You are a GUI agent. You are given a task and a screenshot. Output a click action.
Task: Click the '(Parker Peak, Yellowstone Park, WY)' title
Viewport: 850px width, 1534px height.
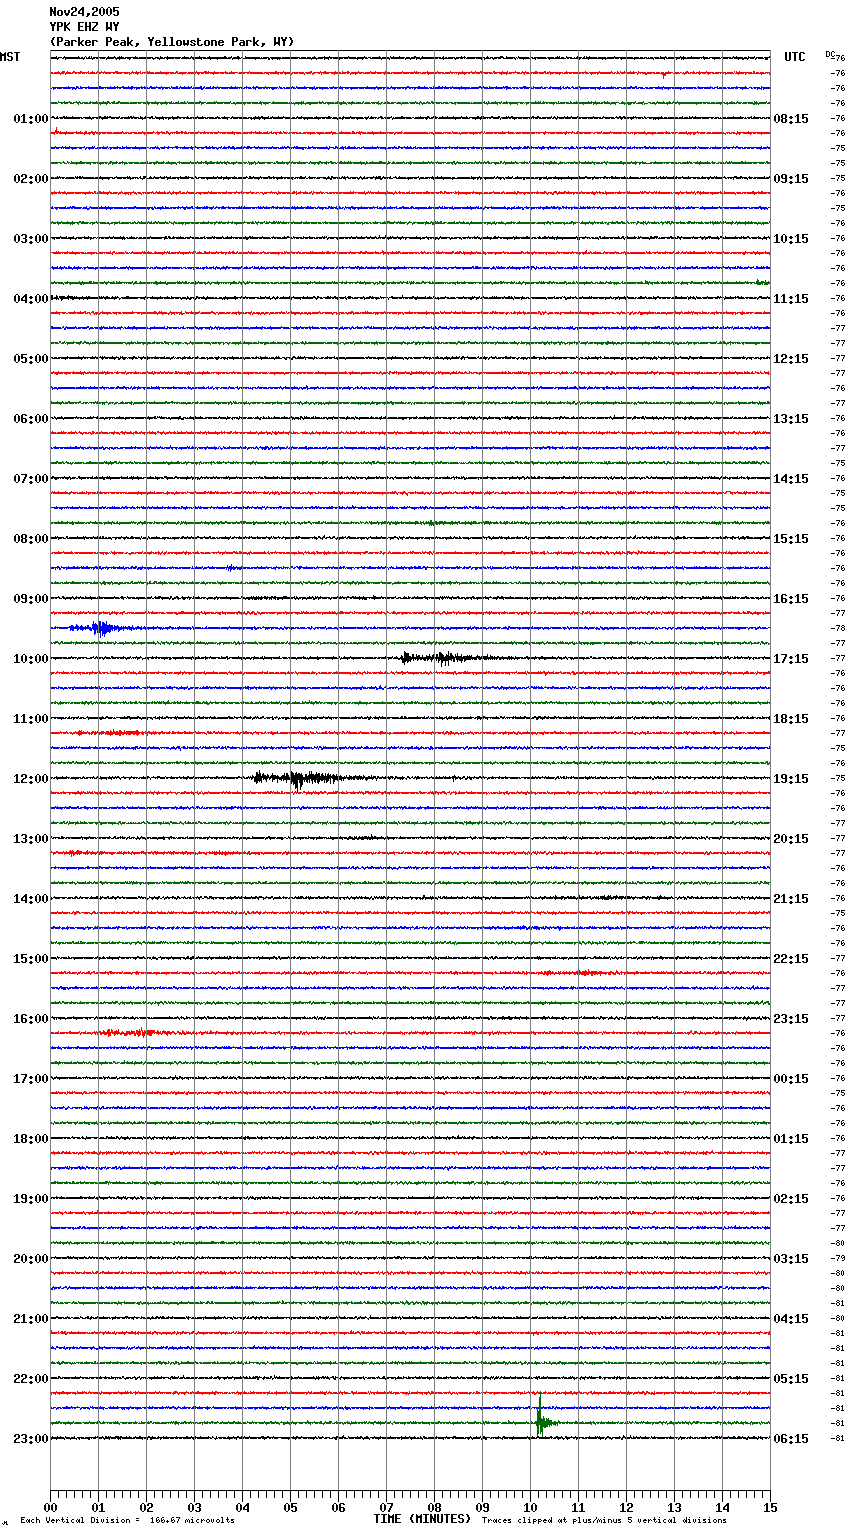pos(172,42)
